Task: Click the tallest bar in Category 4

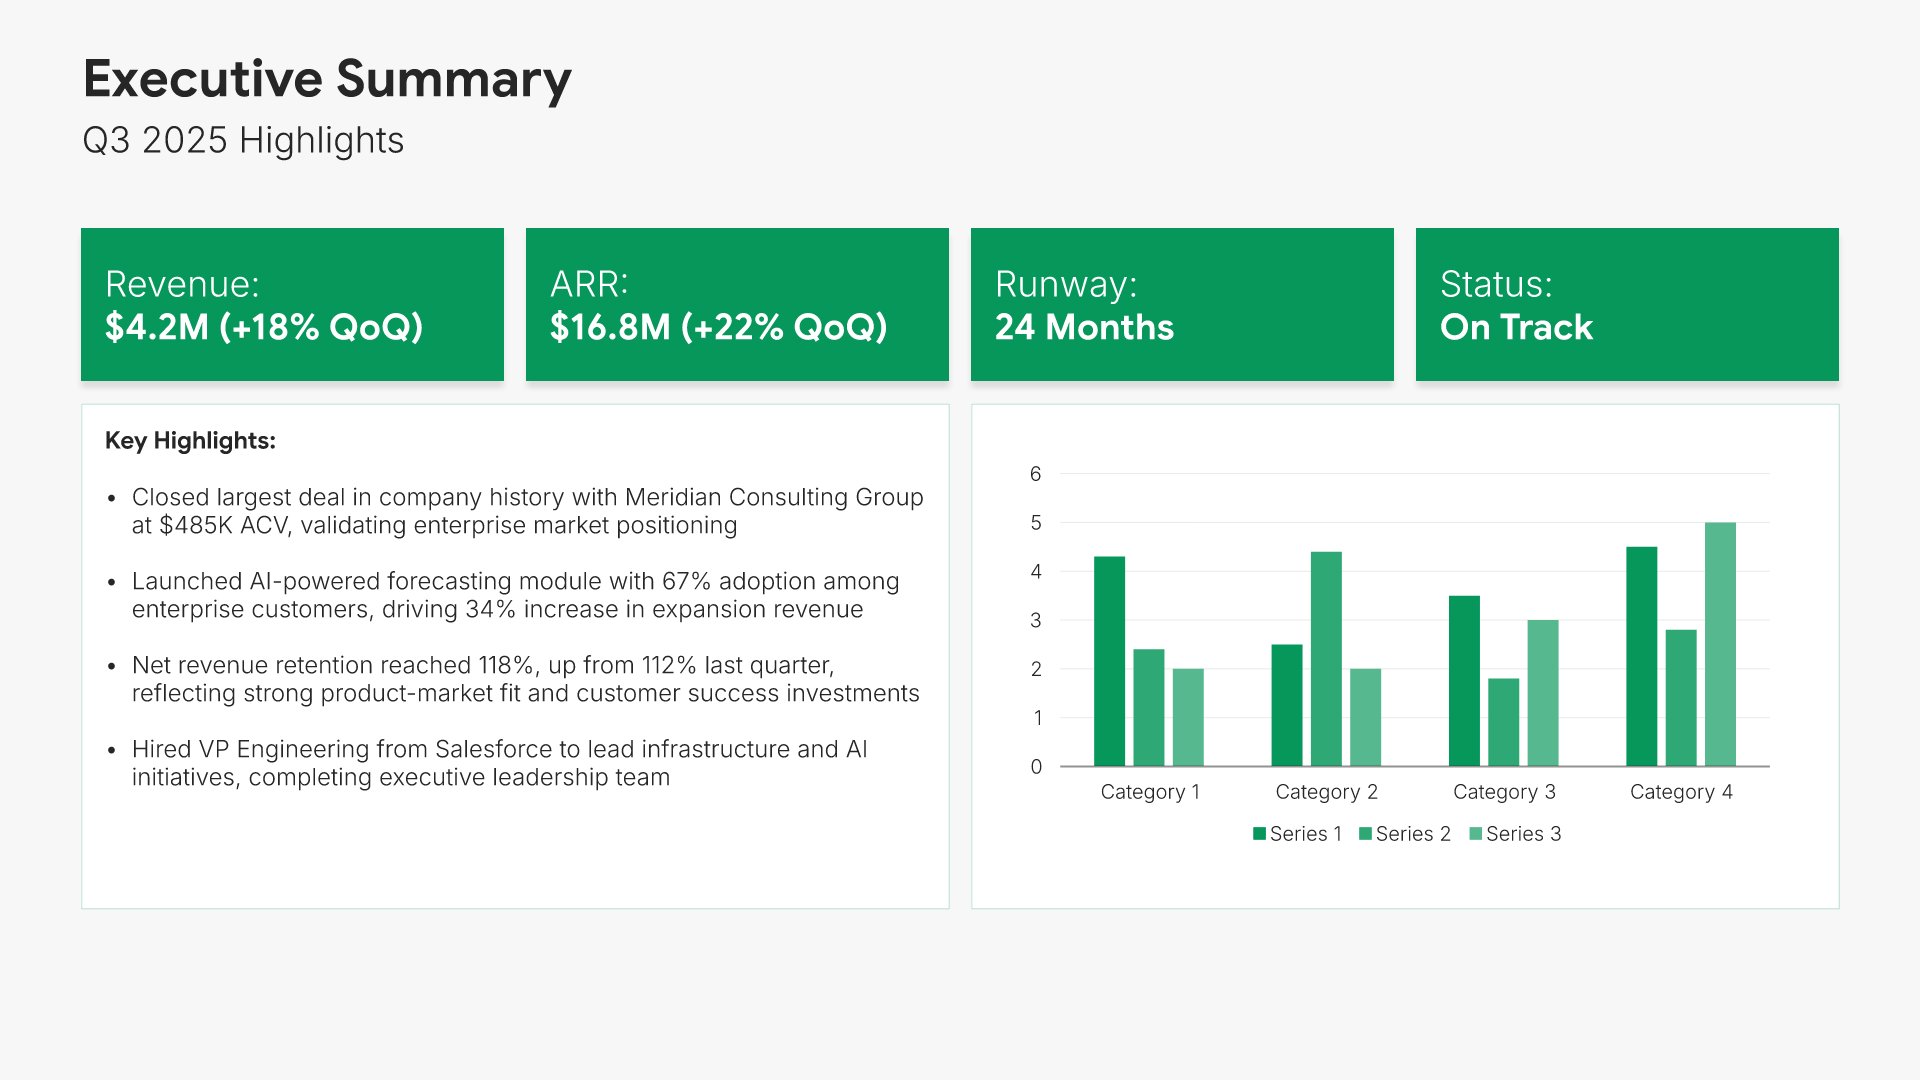Action: coord(1720,645)
